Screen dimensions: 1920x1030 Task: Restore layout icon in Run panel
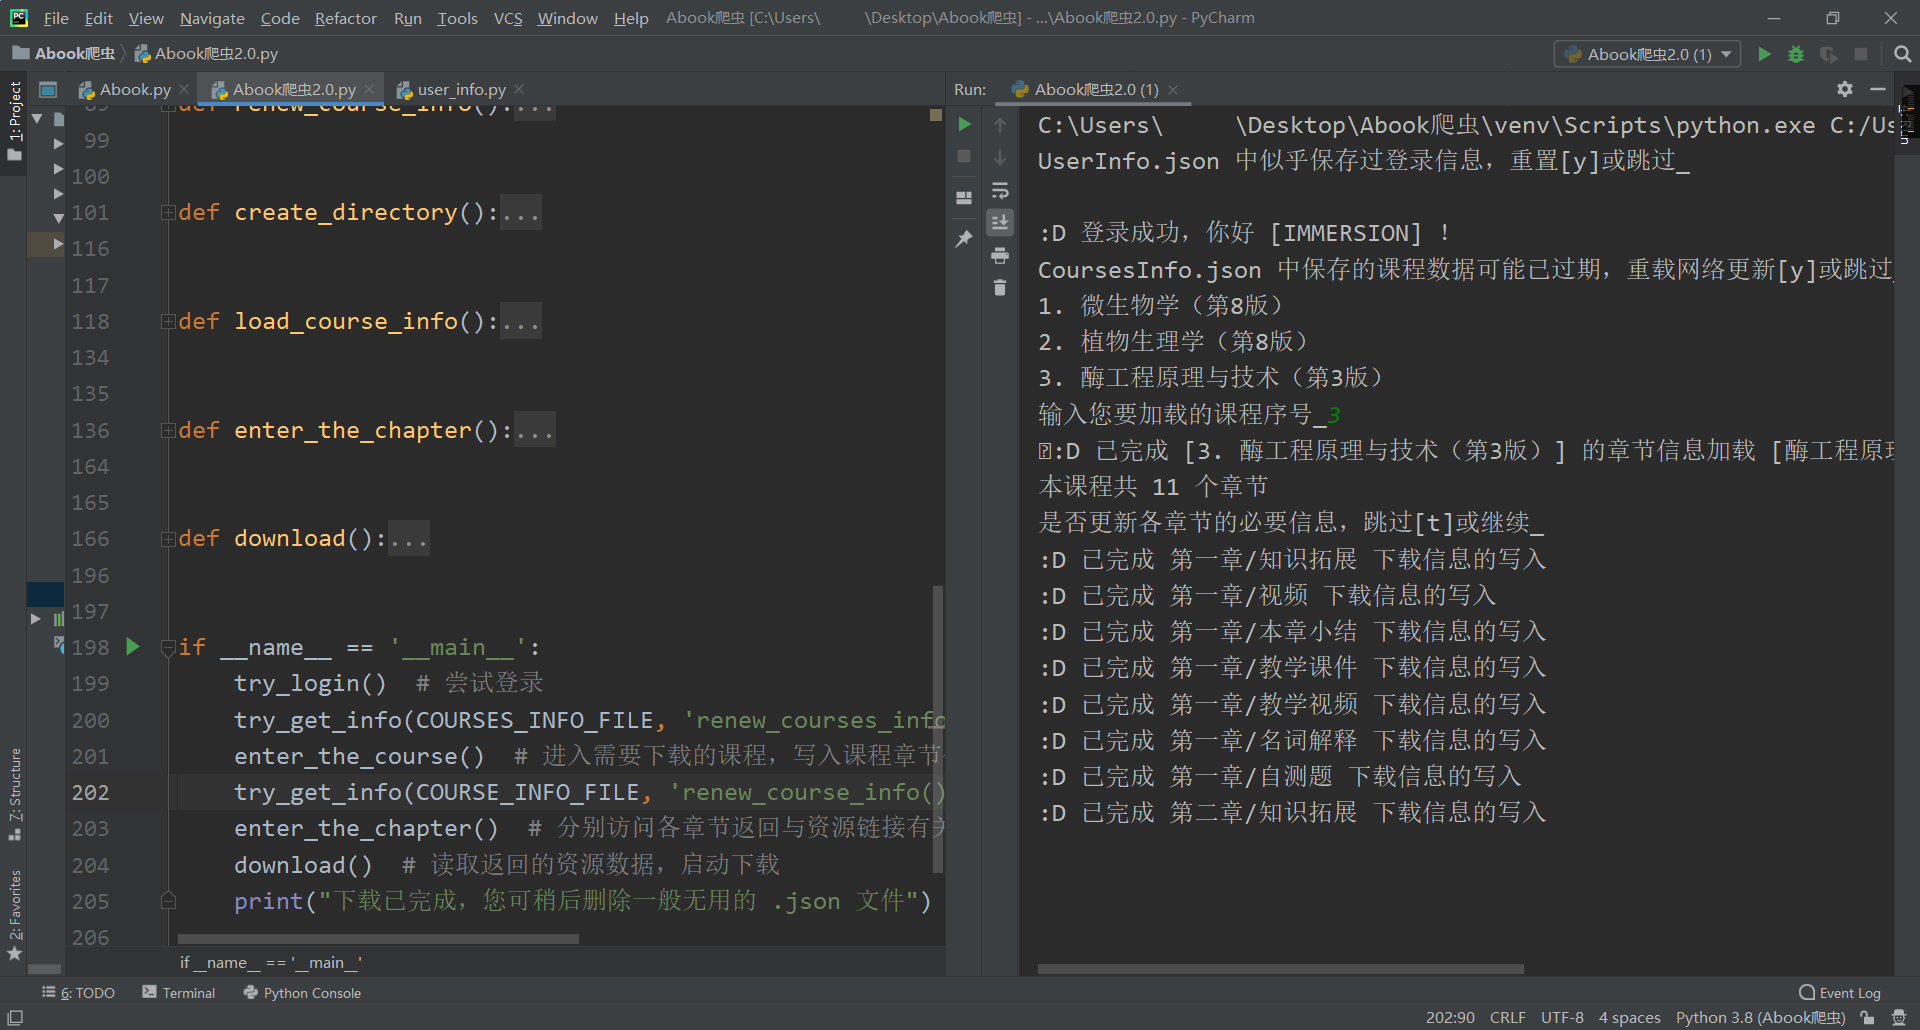[x=964, y=198]
